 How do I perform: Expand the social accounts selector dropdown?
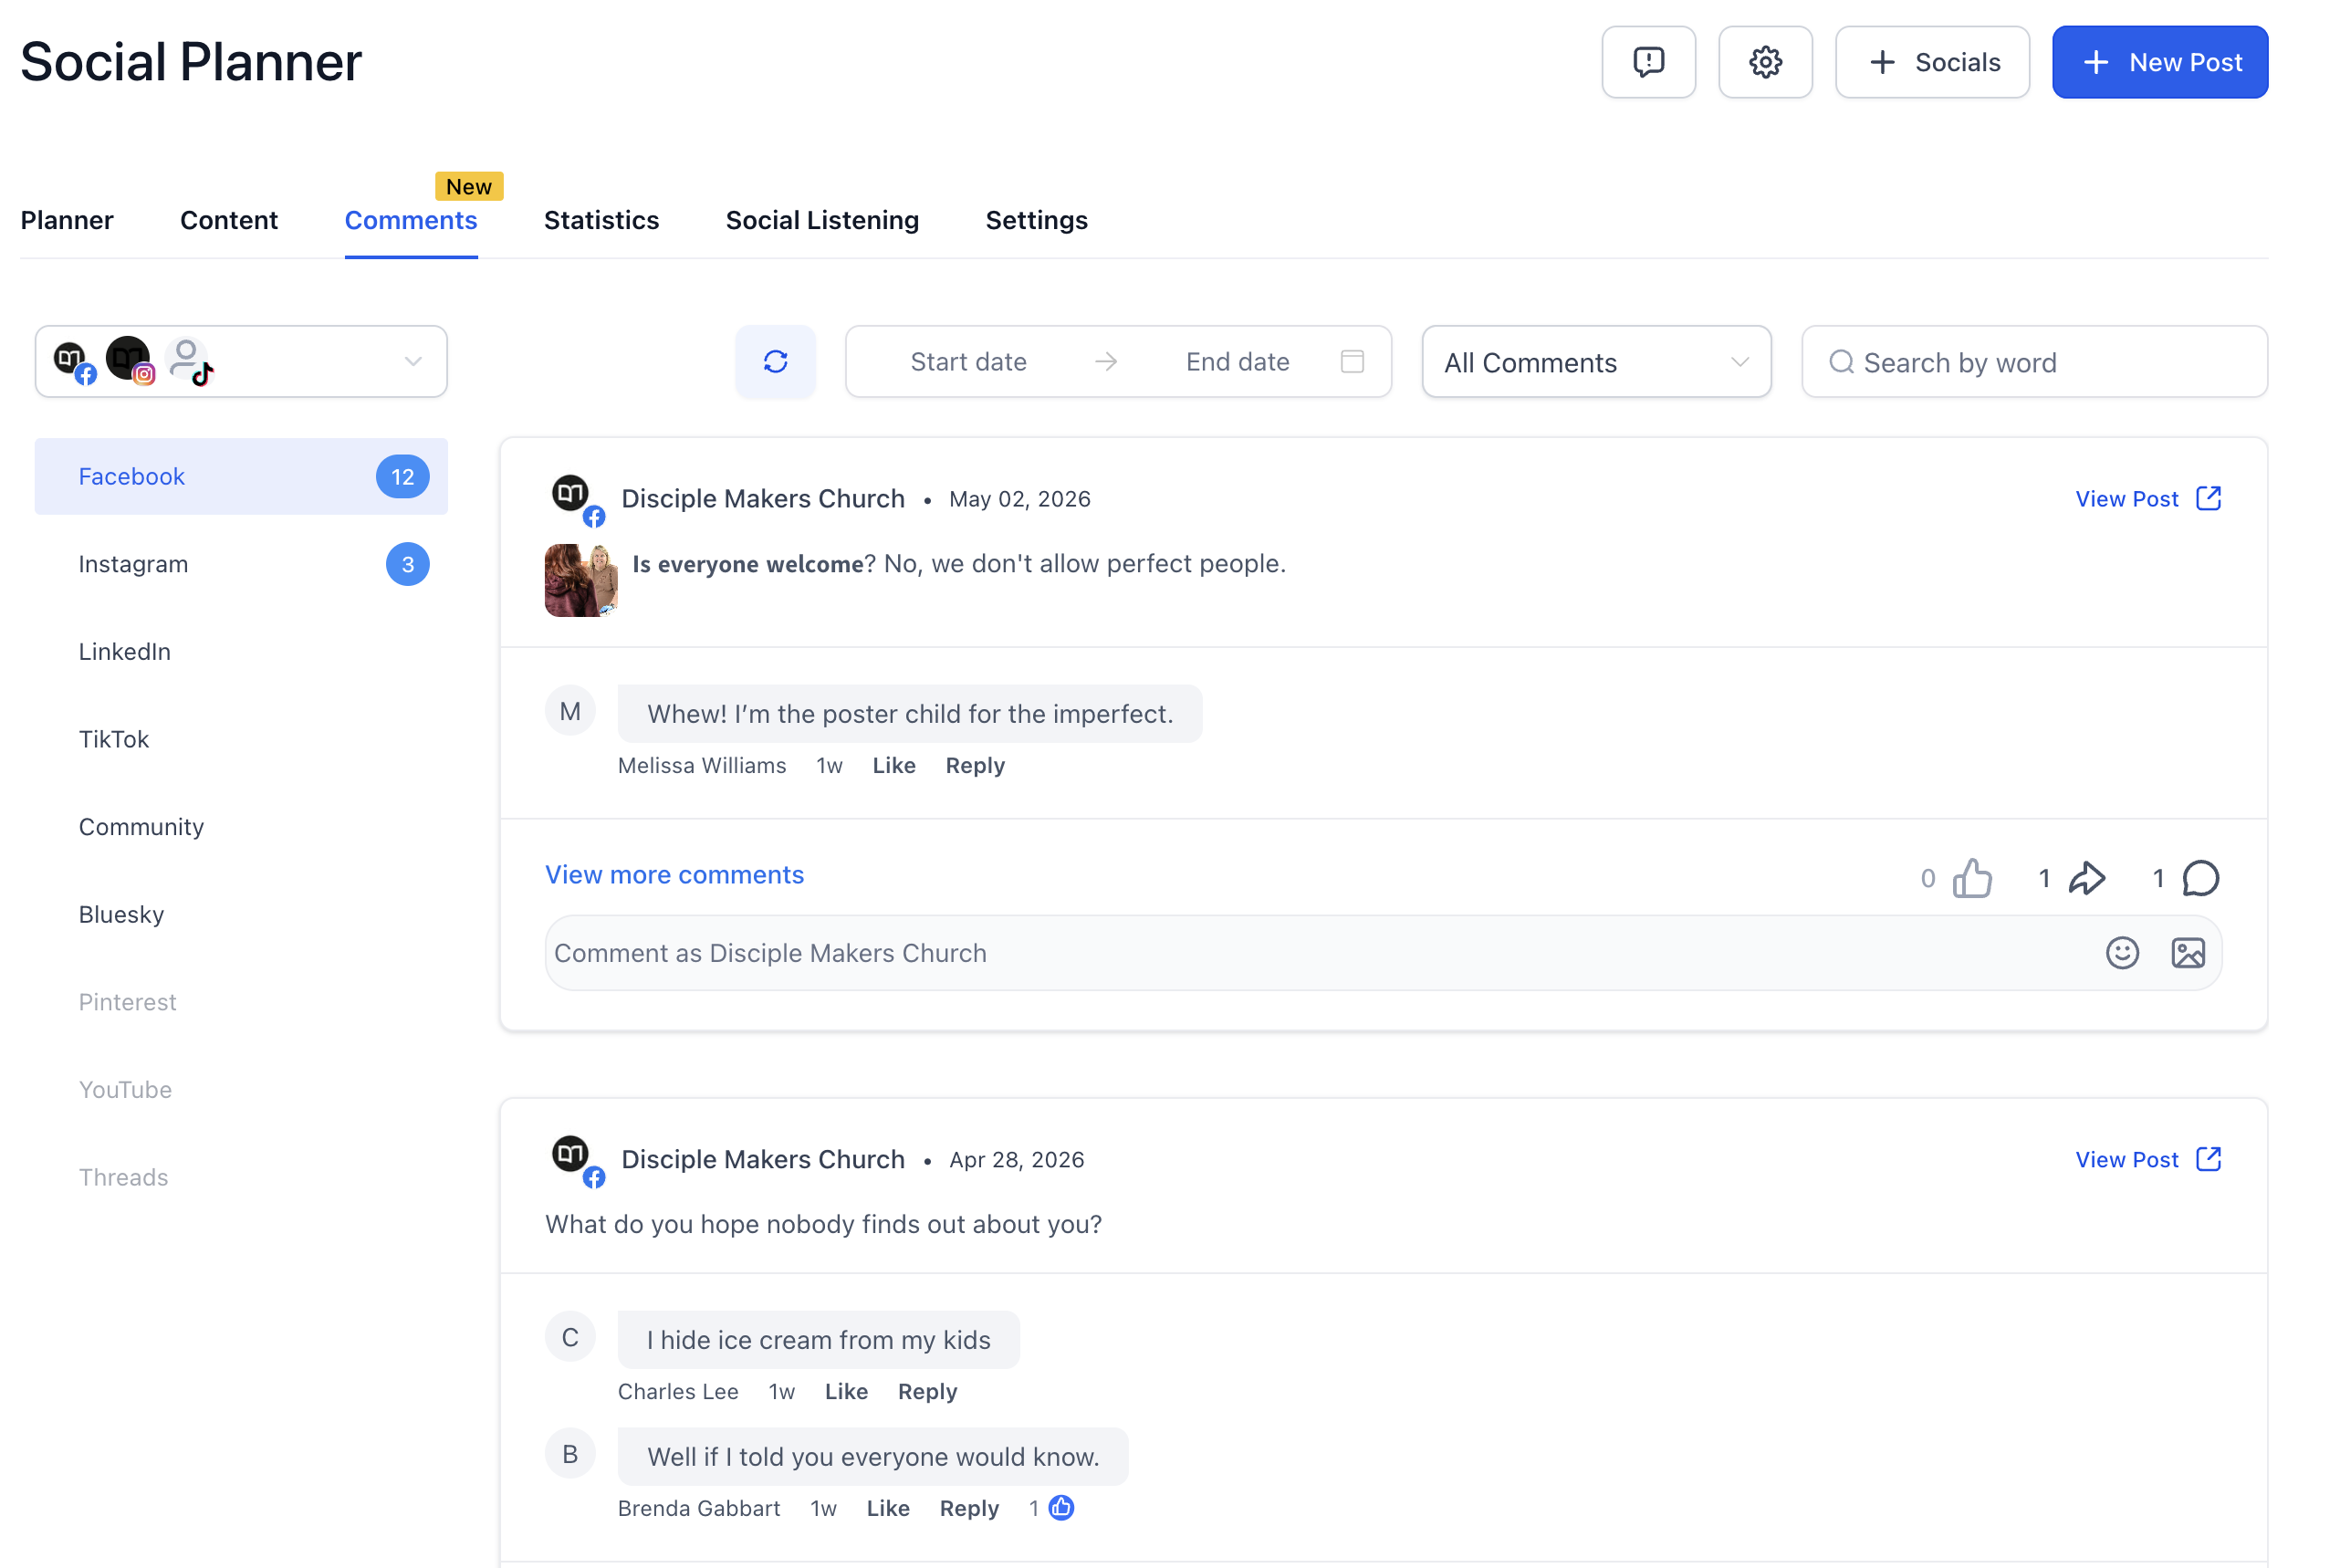point(241,361)
